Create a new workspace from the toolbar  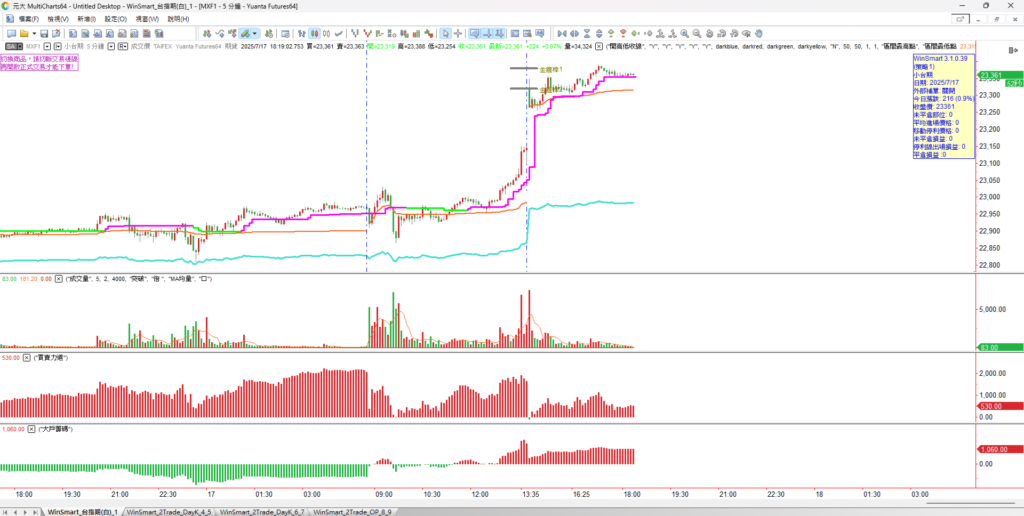point(11,33)
